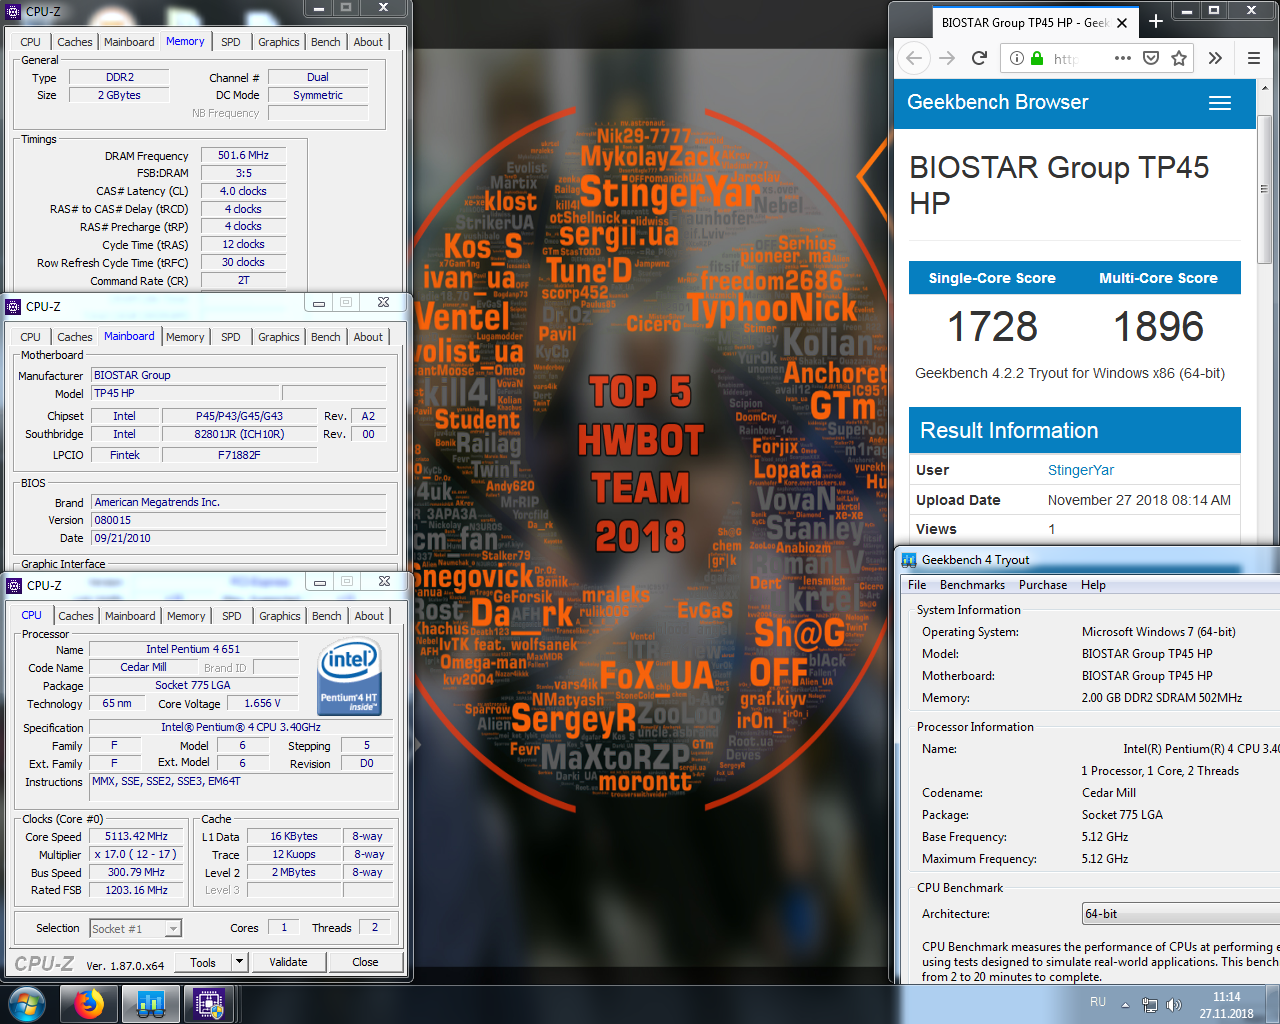Show hidden system tray icons arrow
Viewport: 1280px width, 1024px height.
click(x=1125, y=1005)
